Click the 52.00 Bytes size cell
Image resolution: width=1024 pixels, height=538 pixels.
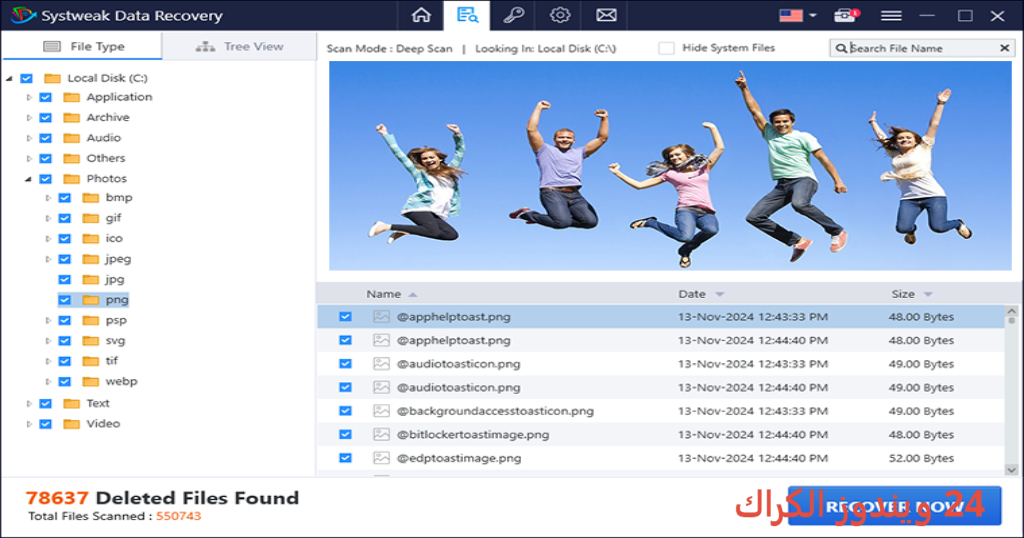pos(921,458)
